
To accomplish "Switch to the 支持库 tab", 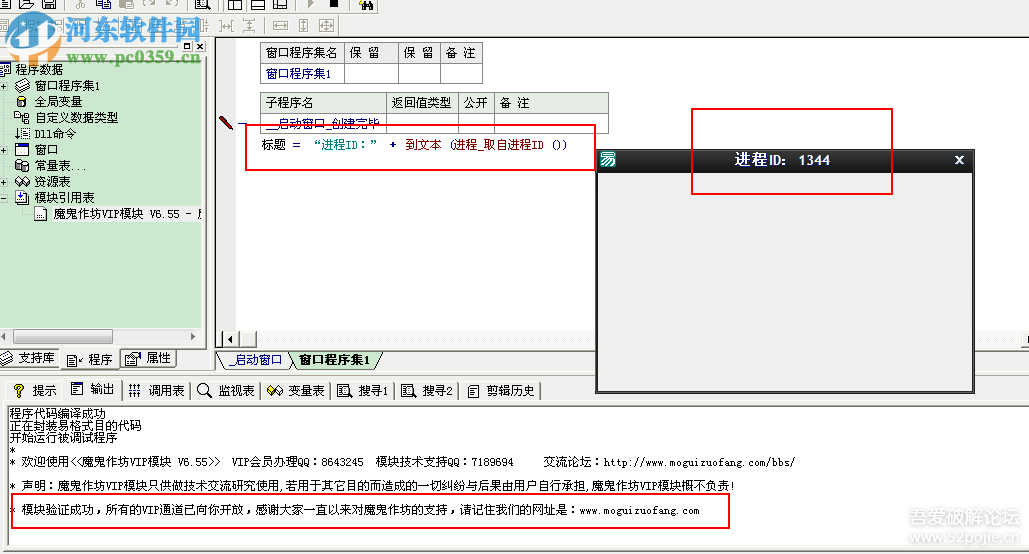I will (30, 358).
